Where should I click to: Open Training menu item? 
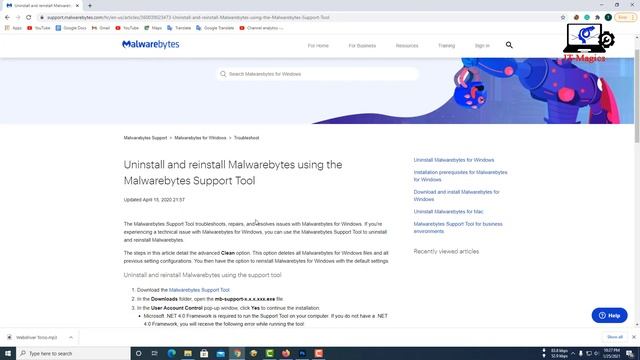[446, 46]
